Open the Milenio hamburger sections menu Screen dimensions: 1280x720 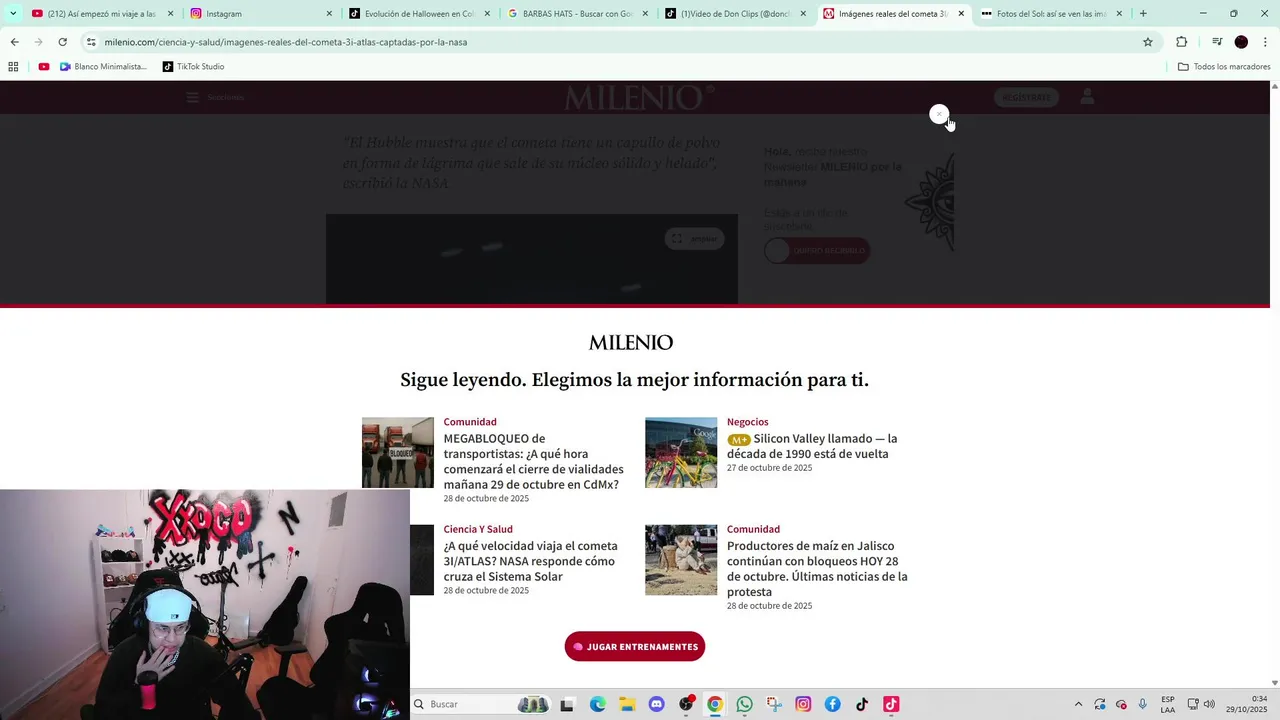[192, 97]
